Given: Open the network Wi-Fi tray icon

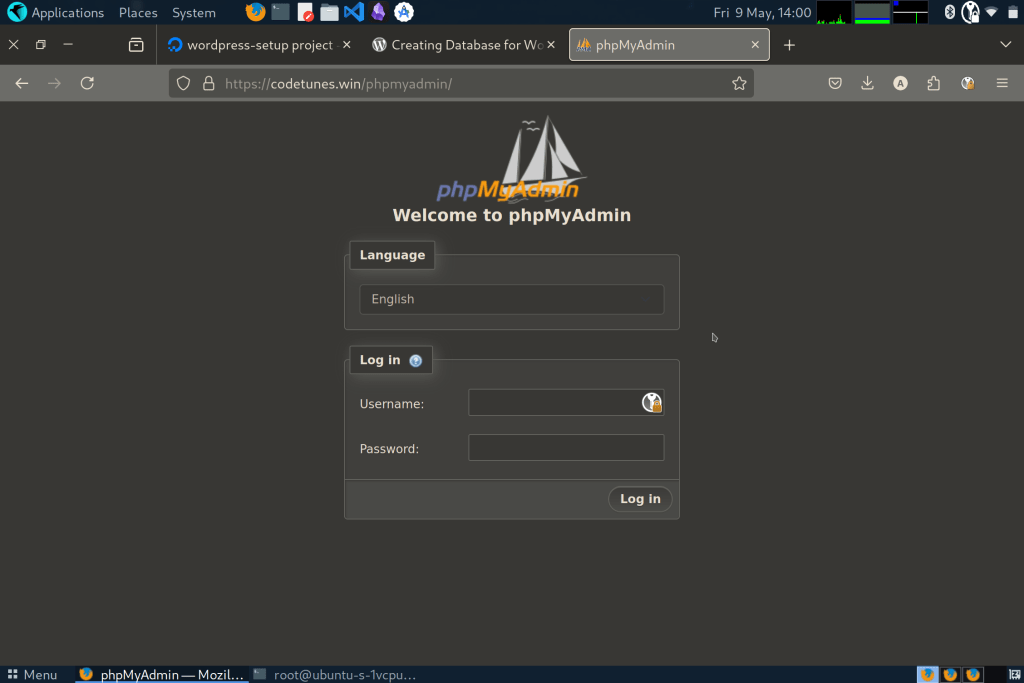Looking at the screenshot, I should [991, 12].
